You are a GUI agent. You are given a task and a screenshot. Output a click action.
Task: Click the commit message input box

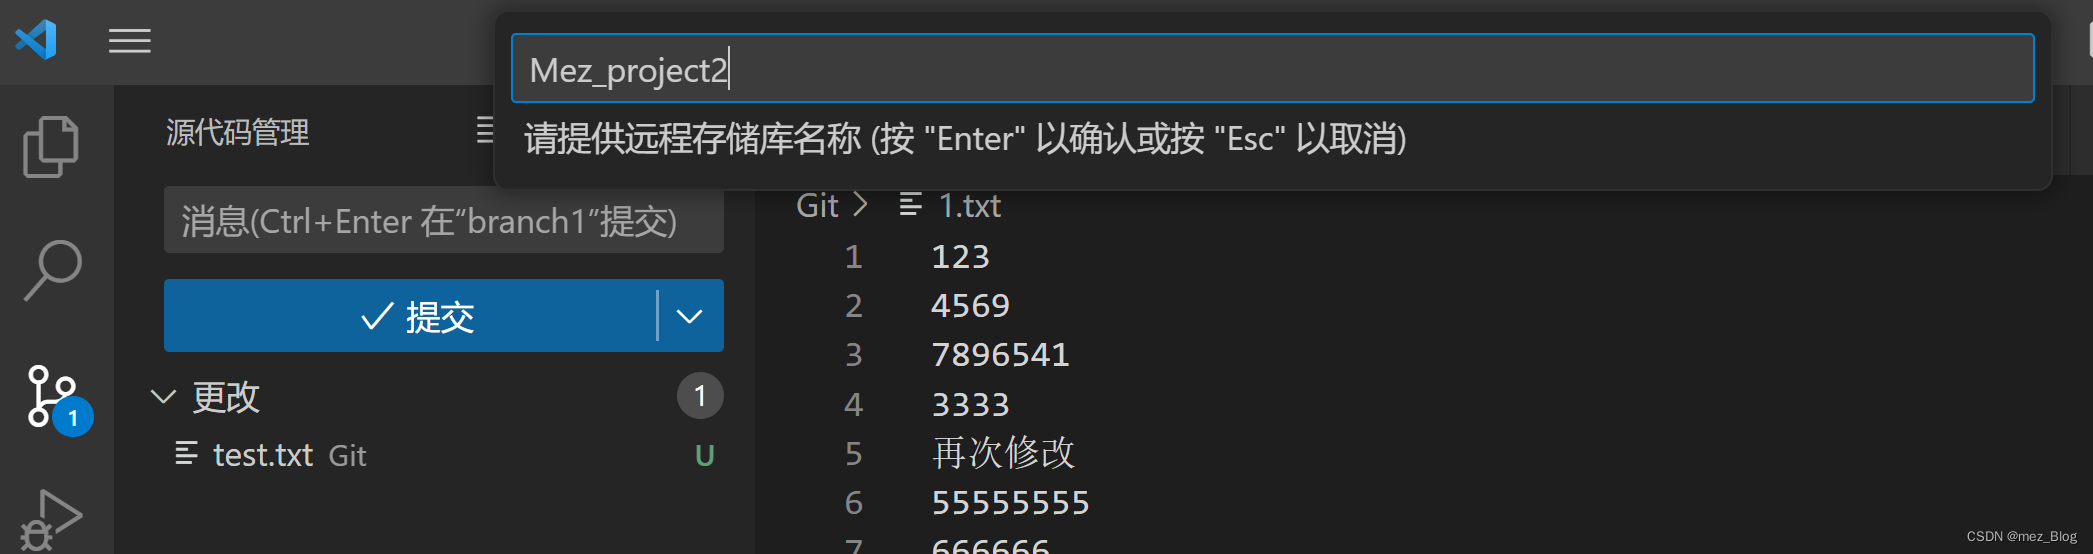point(444,220)
